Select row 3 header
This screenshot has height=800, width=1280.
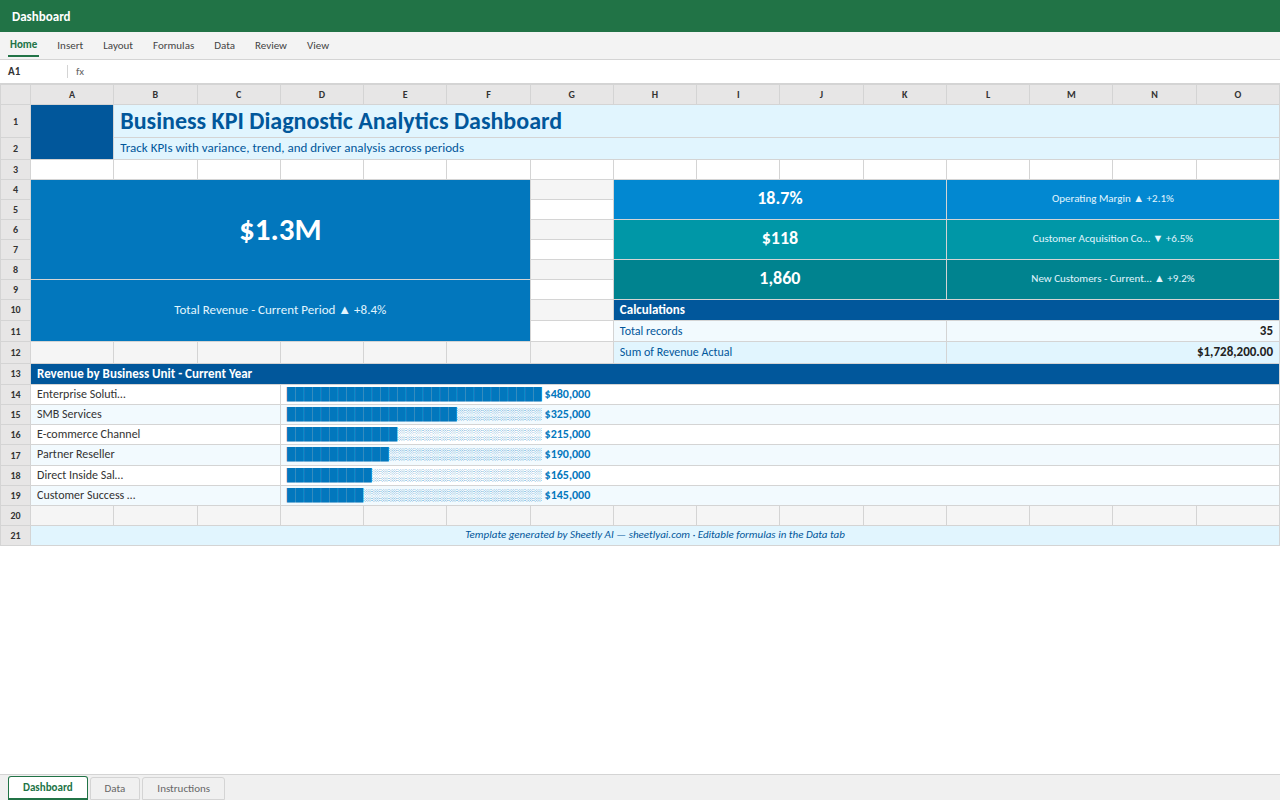[15, 169]
